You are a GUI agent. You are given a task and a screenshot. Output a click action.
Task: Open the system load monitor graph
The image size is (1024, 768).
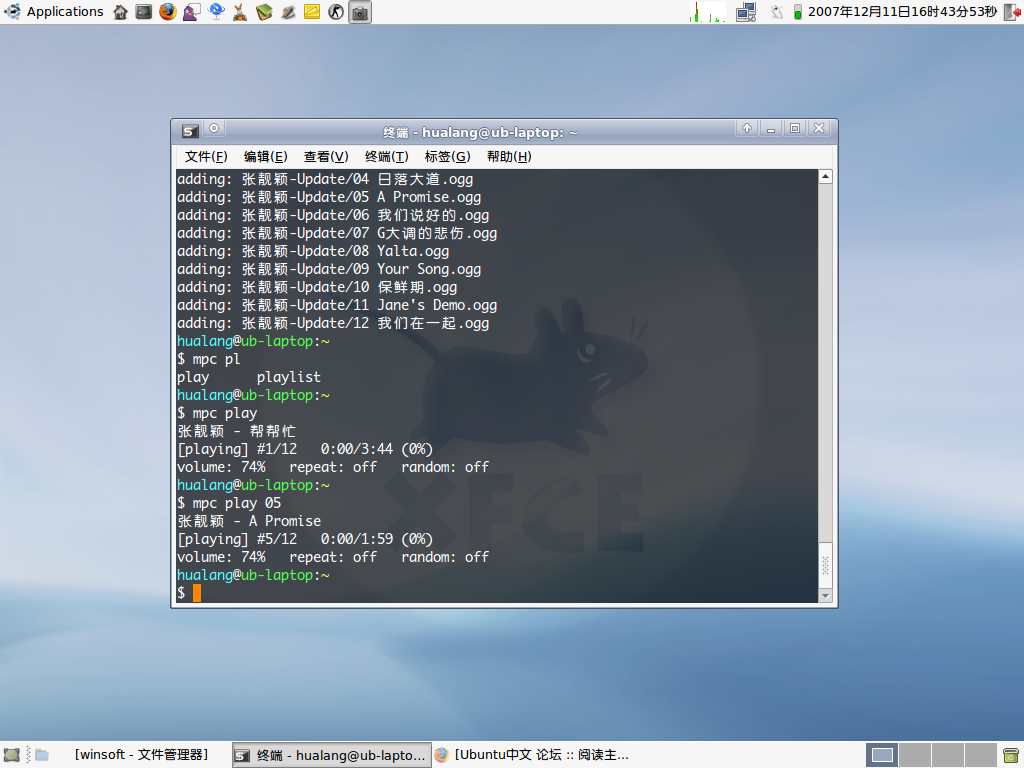[707, 12]
